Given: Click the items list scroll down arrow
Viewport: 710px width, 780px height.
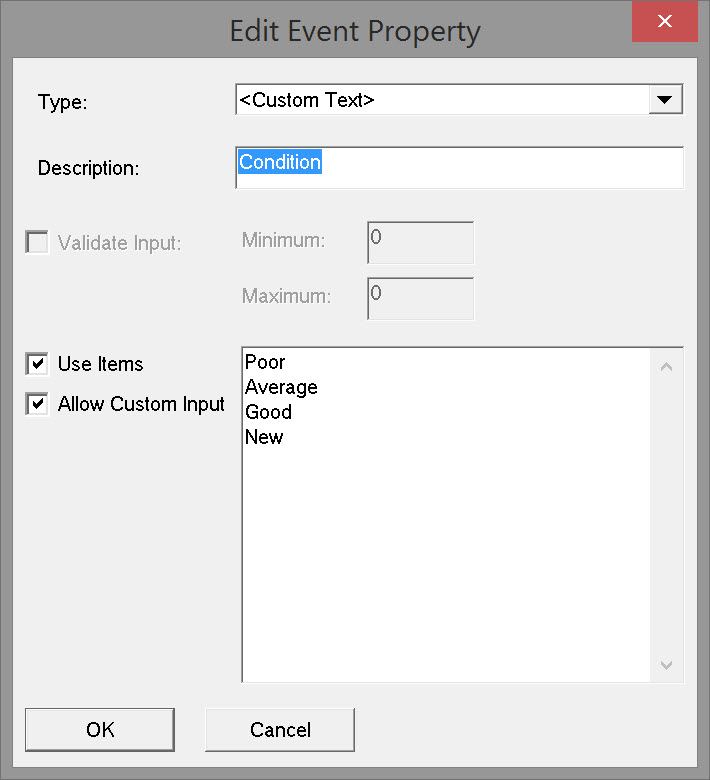Looking at the screenshot, I should point(667,665).
